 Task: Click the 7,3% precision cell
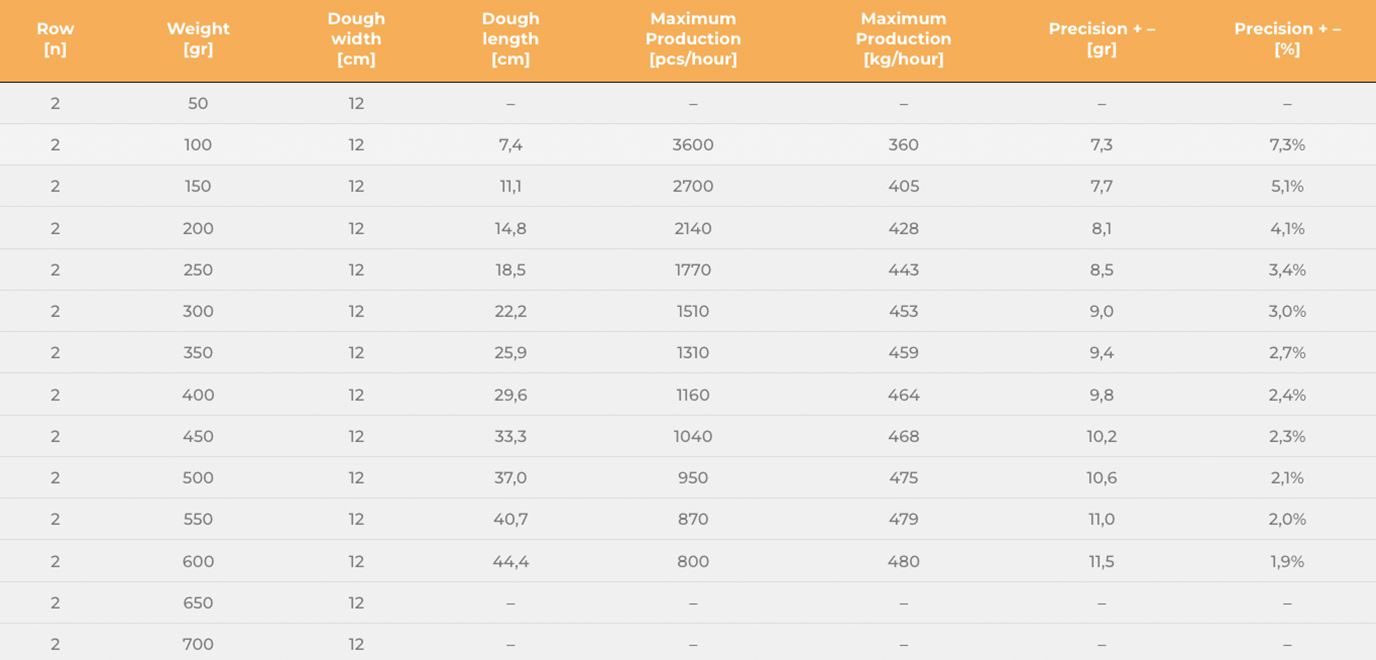click(1287, 145)
